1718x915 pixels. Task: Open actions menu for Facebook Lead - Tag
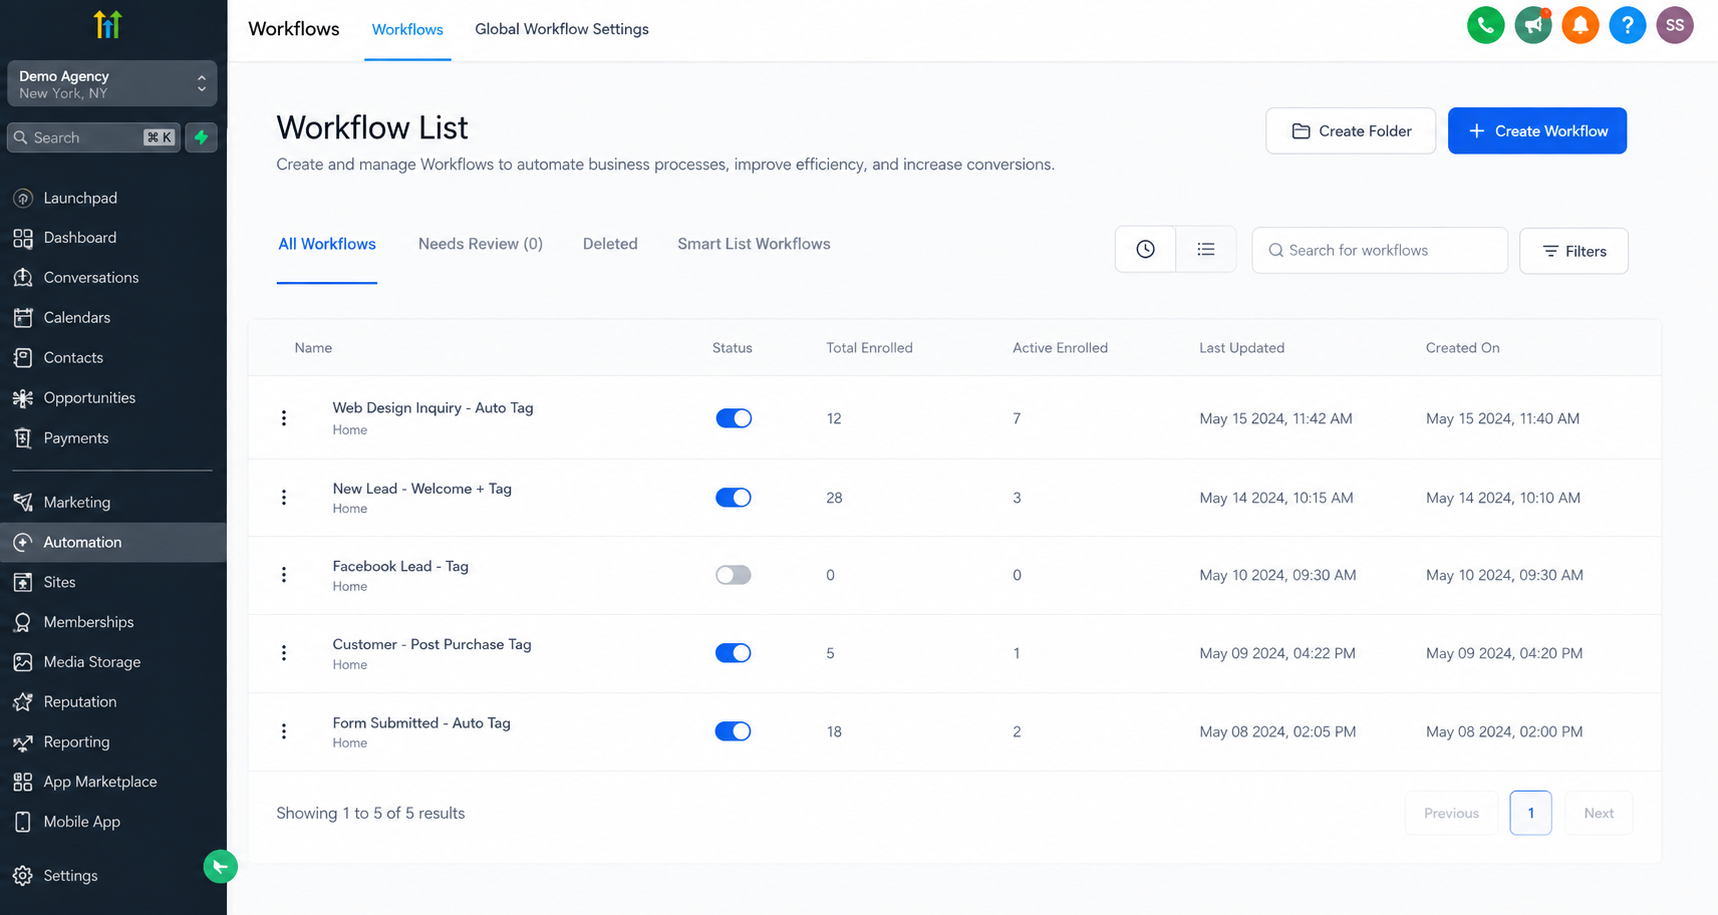pyautogui.click(x=284, y=575)
